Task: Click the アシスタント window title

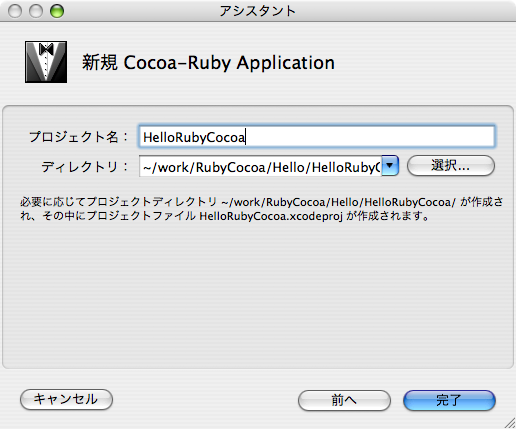Action: click(258, 11)
